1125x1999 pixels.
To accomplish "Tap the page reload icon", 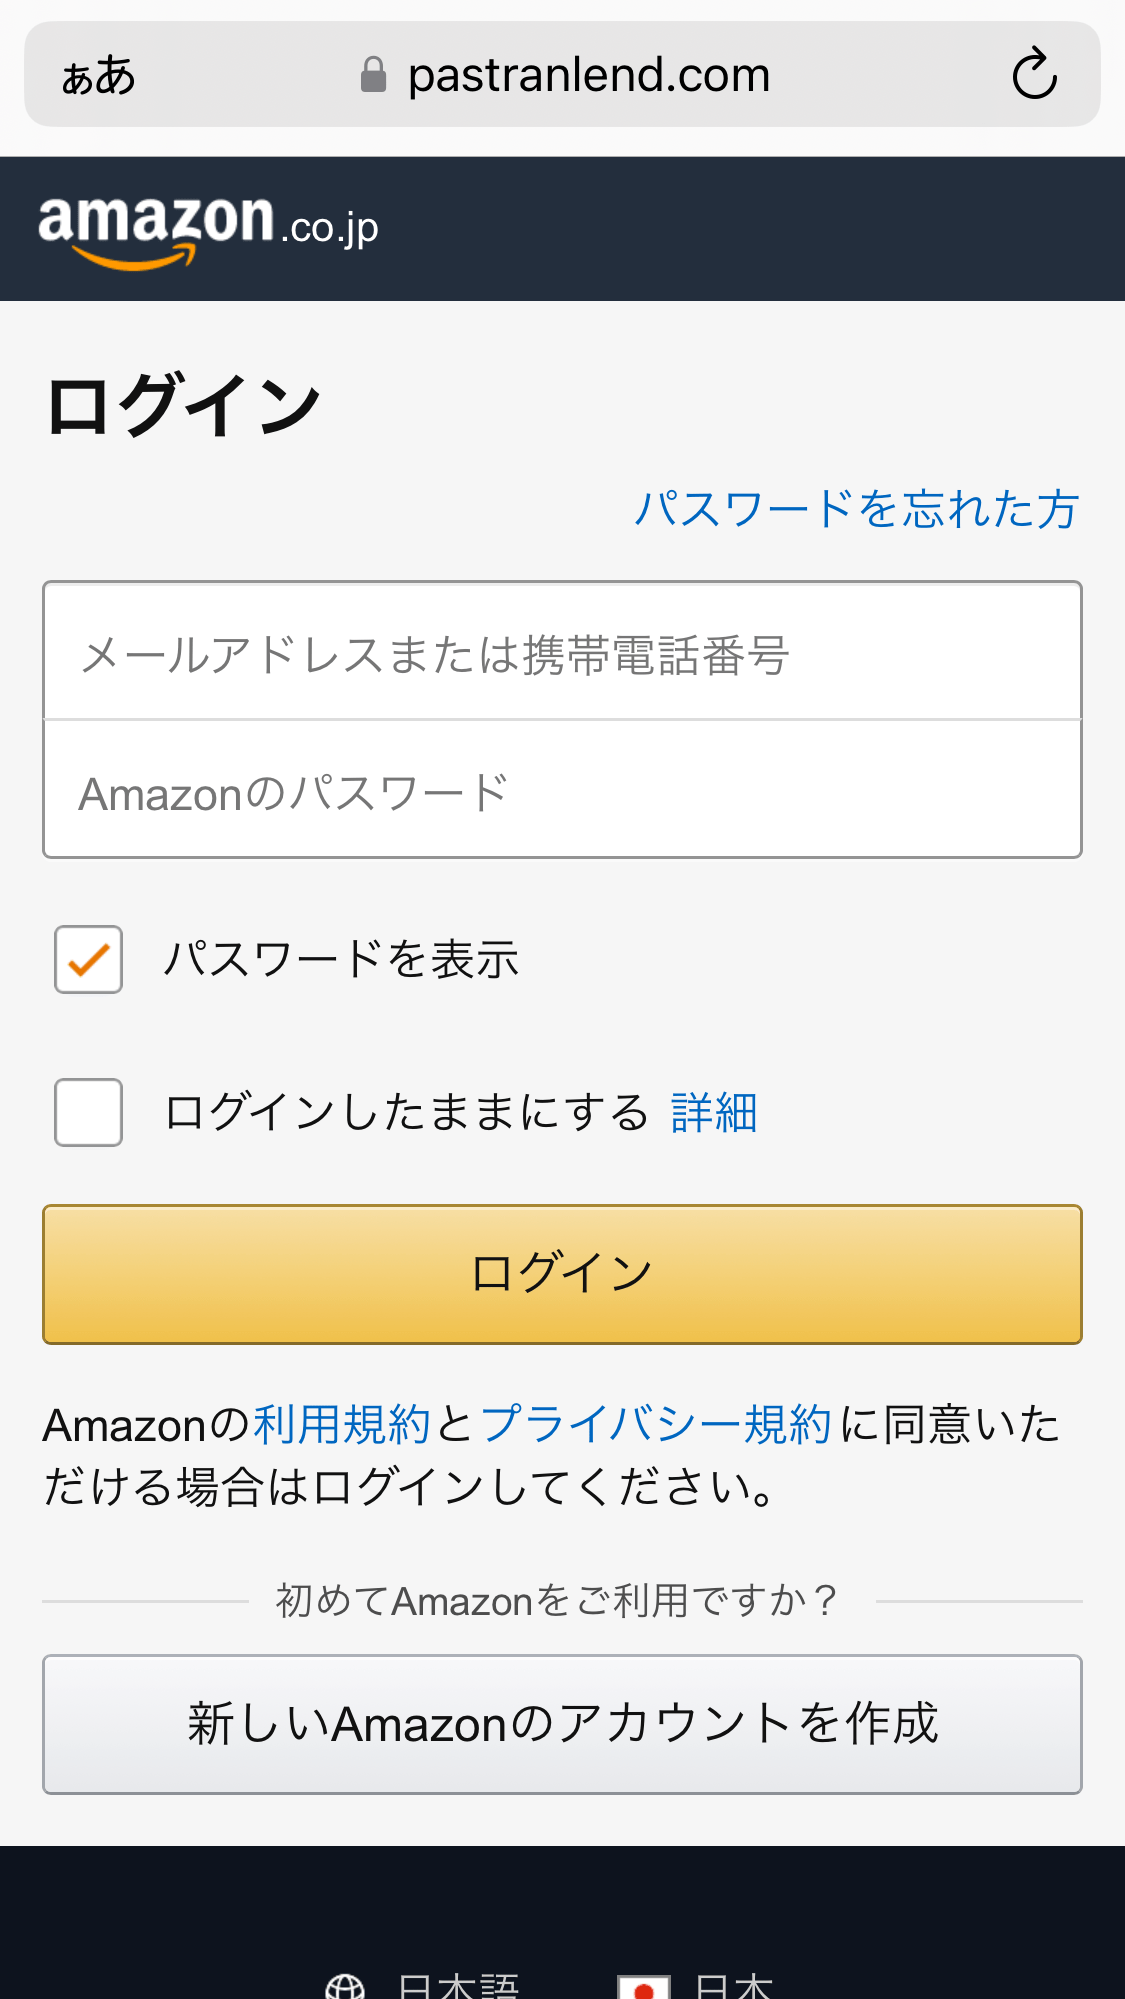I will (1035, 74).
